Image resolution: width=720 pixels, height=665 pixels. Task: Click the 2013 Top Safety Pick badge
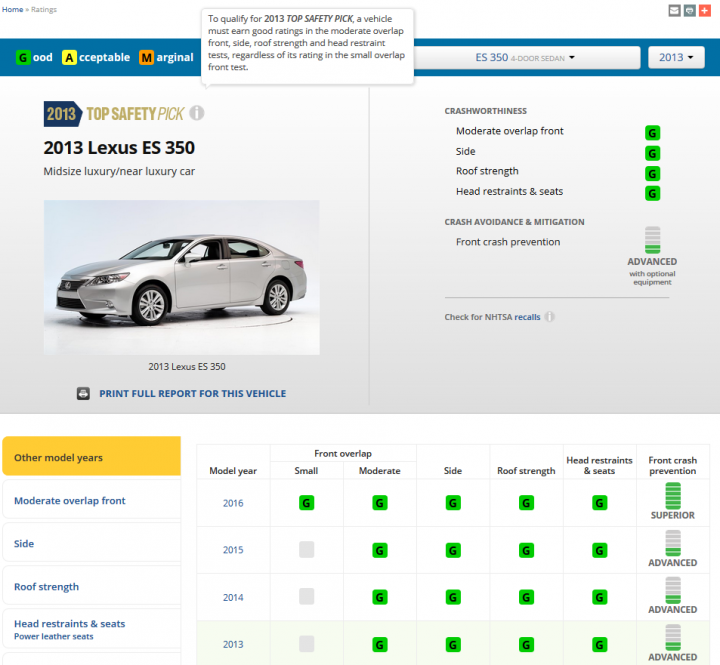[114, 113]
